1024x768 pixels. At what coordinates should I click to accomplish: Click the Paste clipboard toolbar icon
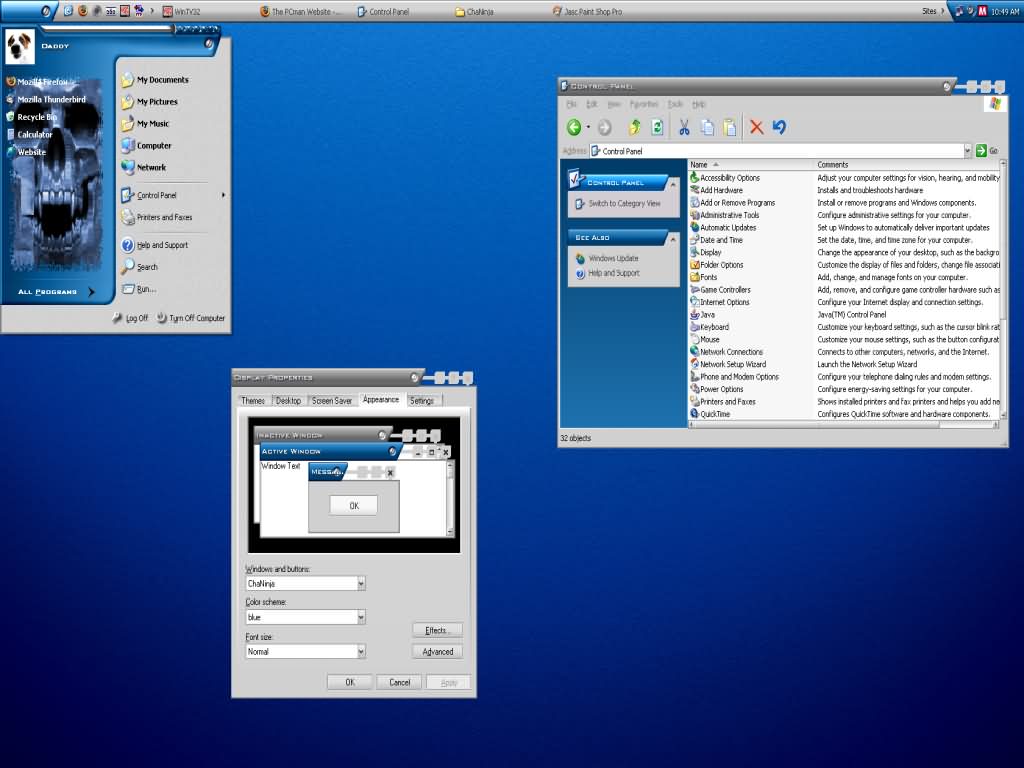(730, 127)
